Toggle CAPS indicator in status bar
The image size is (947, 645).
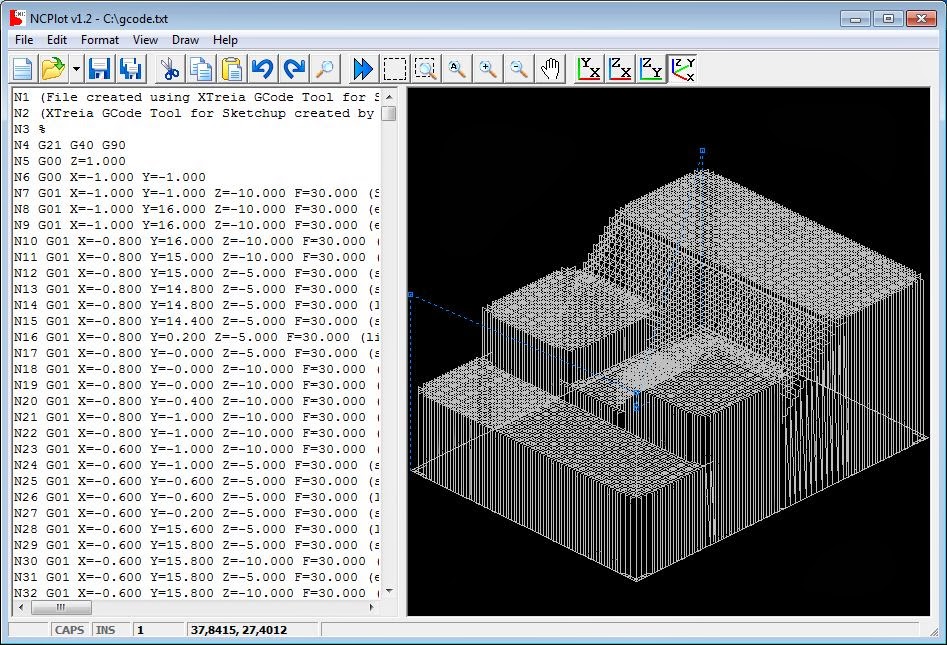(69, 630)
